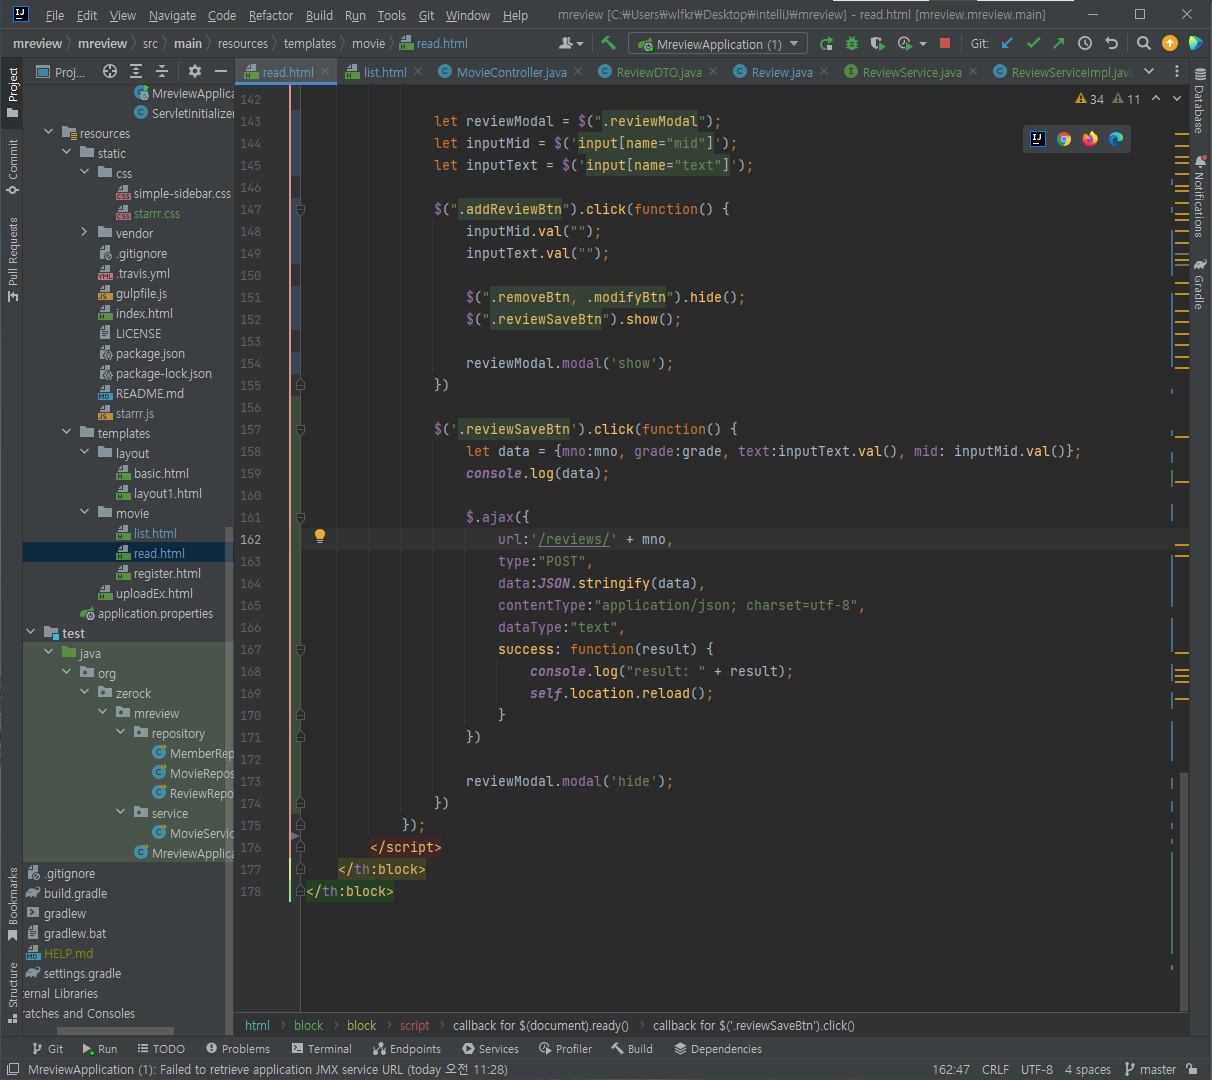Collapse the movie folder in tree
This screenshot has height=1080, width=1212.
tap(85, 512)
